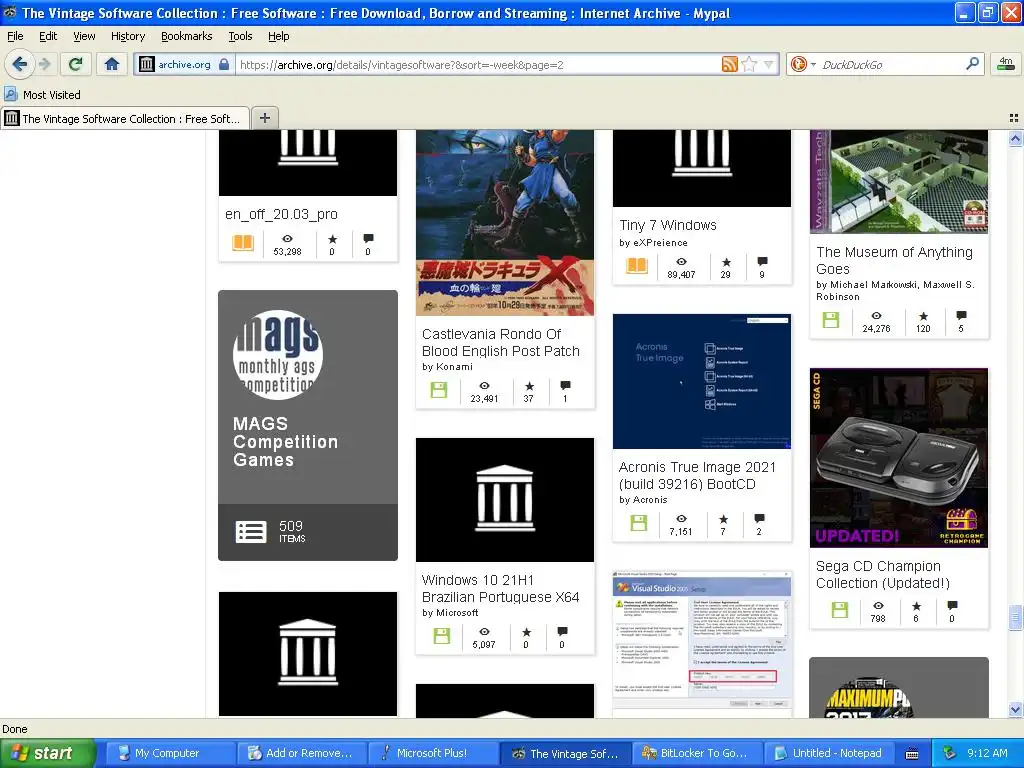This screenshot has height=768, width=1024.
Task: Open Acronis True Image 2021 BootCD item
Action: (697, 475)
